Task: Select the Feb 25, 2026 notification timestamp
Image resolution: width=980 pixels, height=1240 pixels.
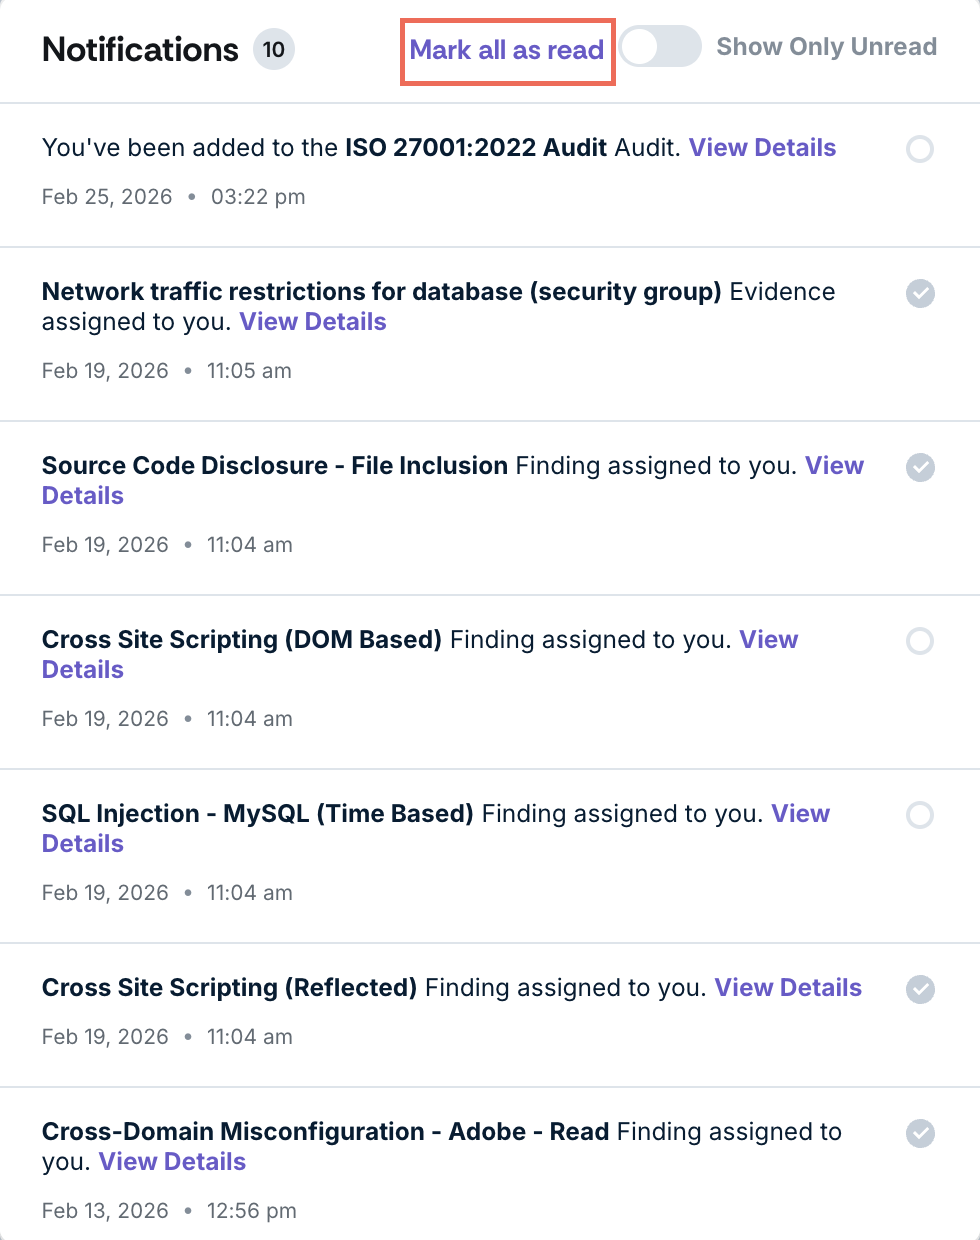Action: coord(107,197)
